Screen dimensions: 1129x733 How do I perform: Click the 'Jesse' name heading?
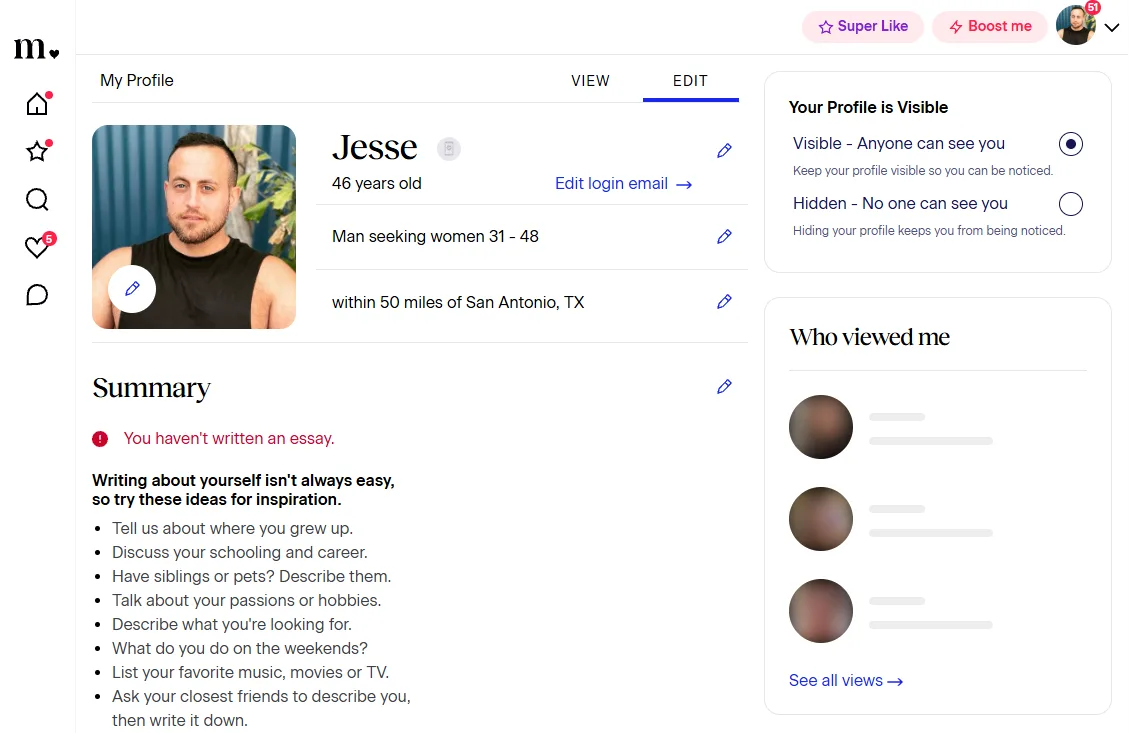click(x=374, y=148)
